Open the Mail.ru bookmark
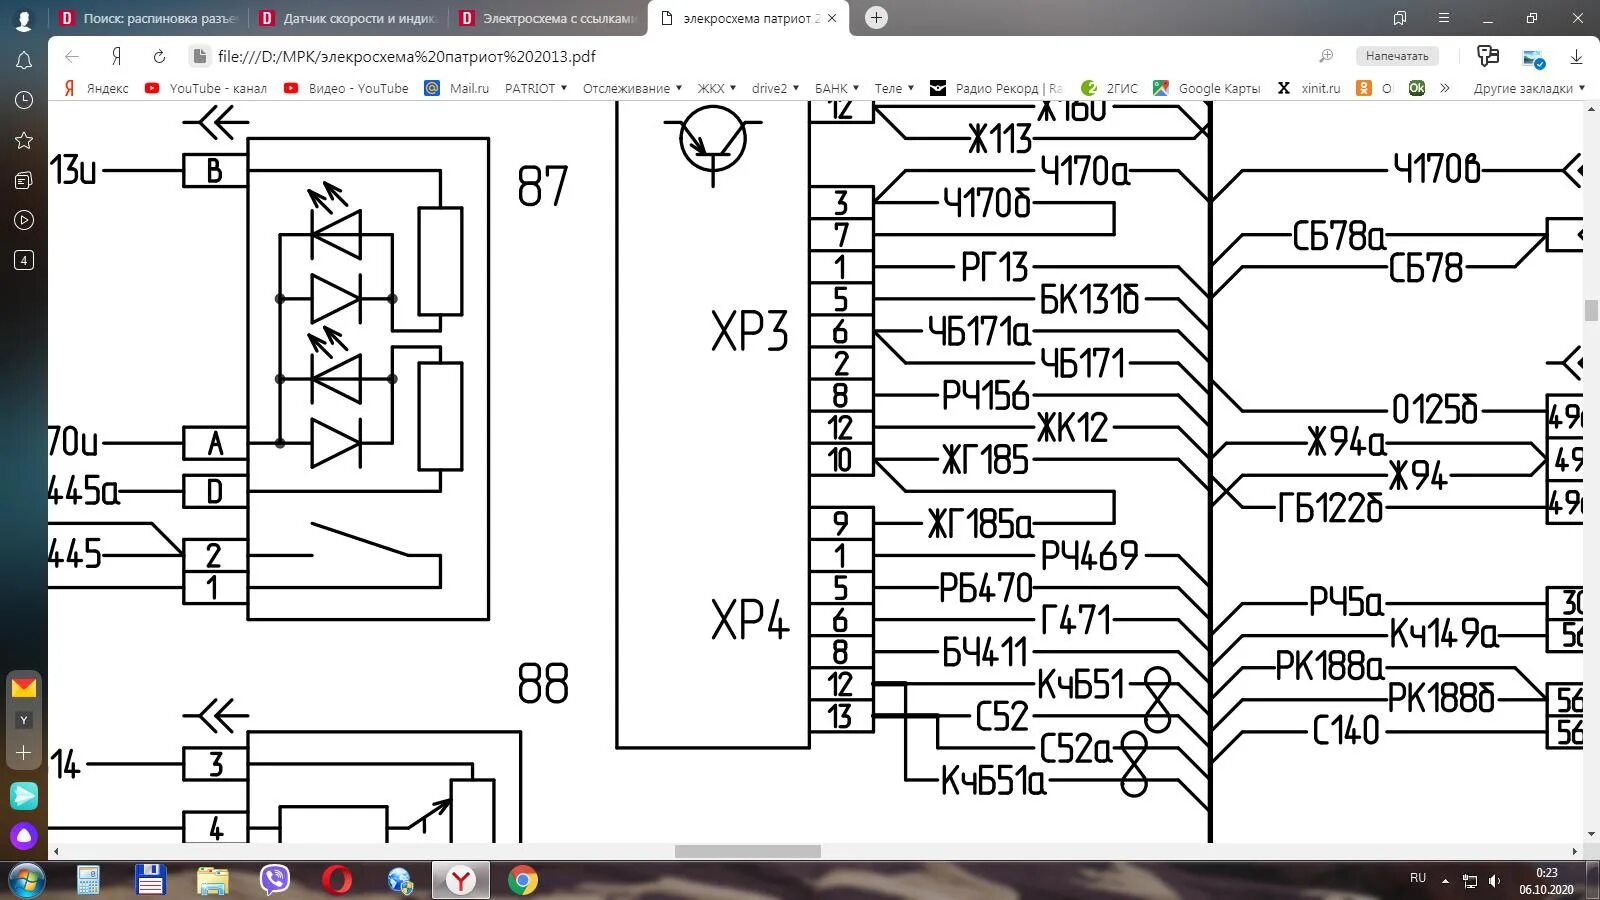 tap(457, 88)
